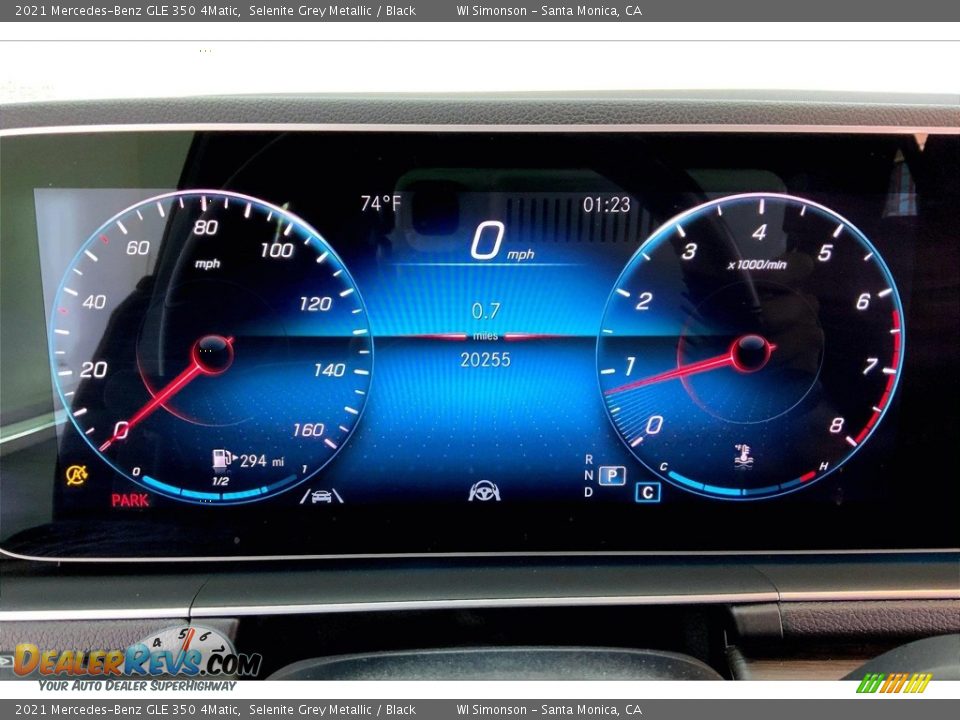Click the 4 mark on tachometer
The image size is (960, 720).
[759, 232]
